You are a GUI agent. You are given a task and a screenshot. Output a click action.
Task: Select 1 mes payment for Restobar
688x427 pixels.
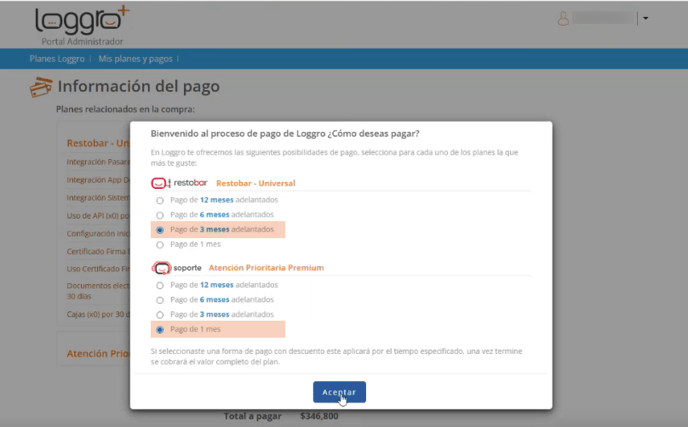(x=160, y=244)
